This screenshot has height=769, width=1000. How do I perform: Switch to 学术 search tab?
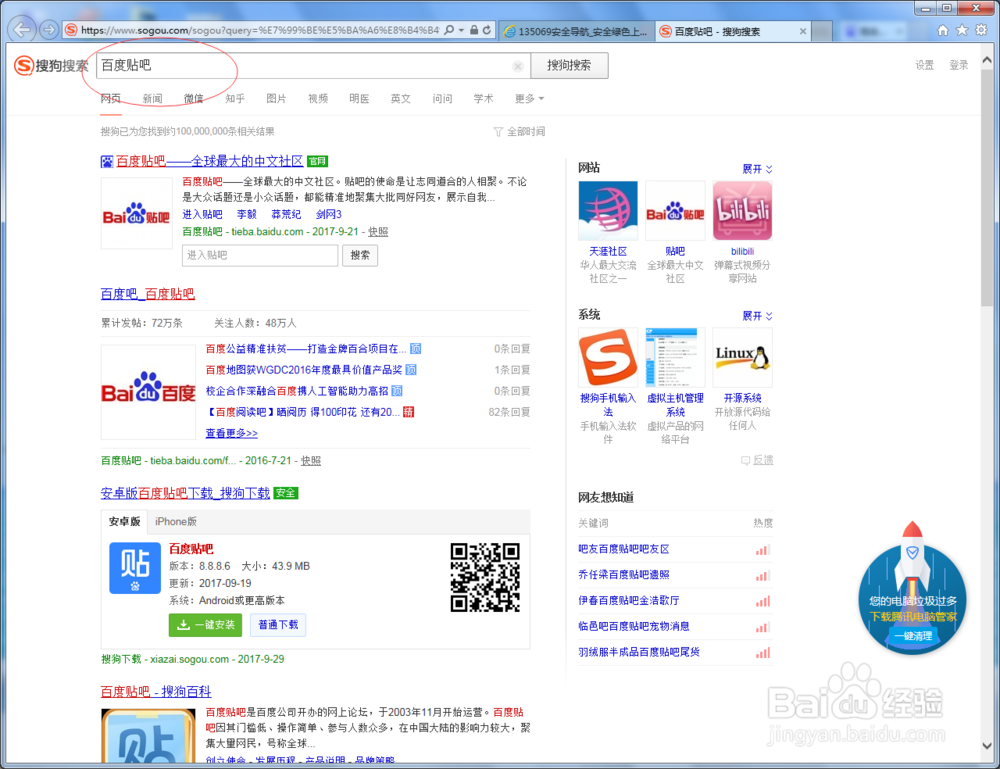coord(483,98)
